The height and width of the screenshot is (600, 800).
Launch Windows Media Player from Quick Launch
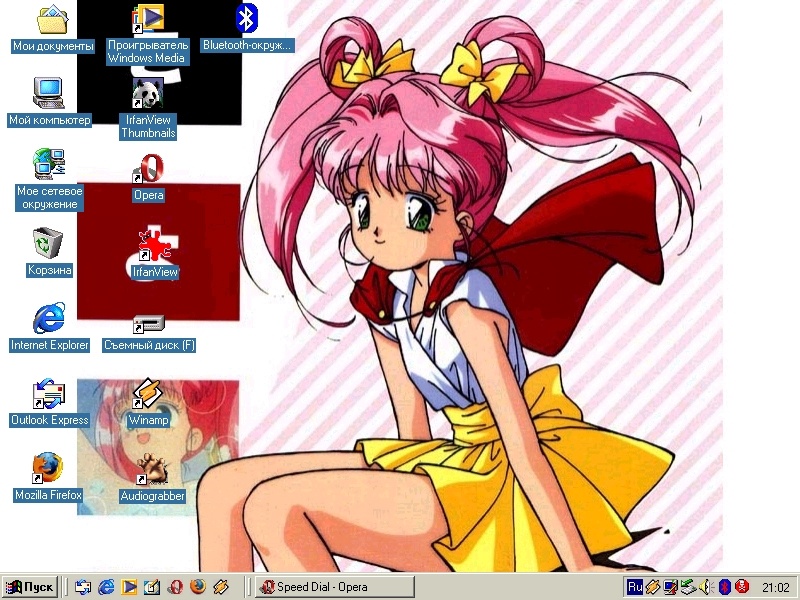(x=129, y=587)
